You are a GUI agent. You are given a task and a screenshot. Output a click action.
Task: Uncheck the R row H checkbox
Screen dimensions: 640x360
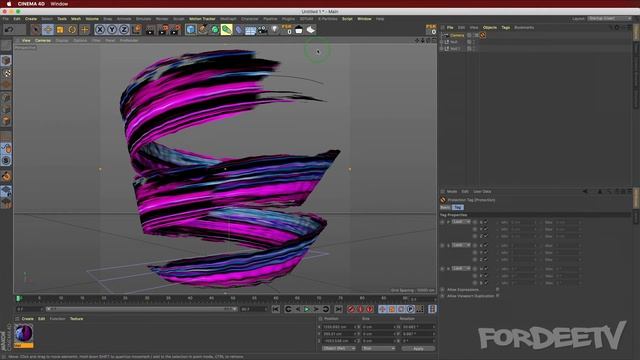pos(486,269)
